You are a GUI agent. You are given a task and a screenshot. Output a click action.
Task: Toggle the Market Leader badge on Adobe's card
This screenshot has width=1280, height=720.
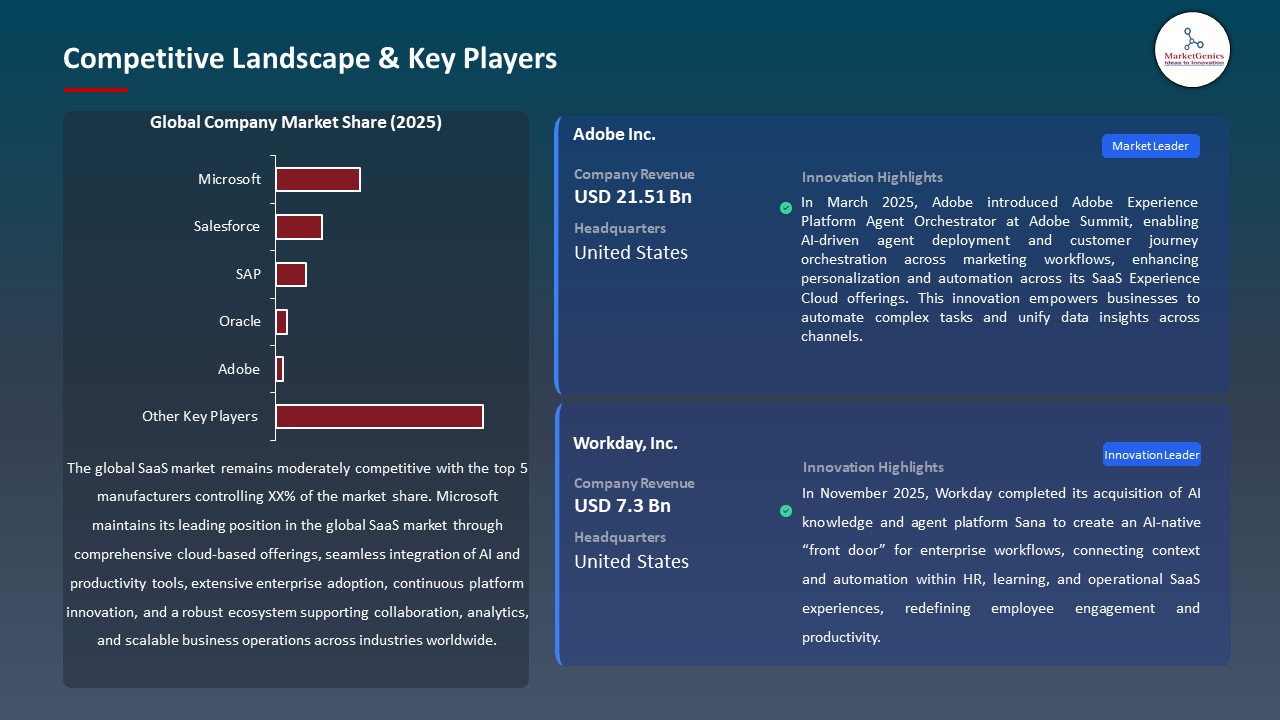[x=1150, y=145]
